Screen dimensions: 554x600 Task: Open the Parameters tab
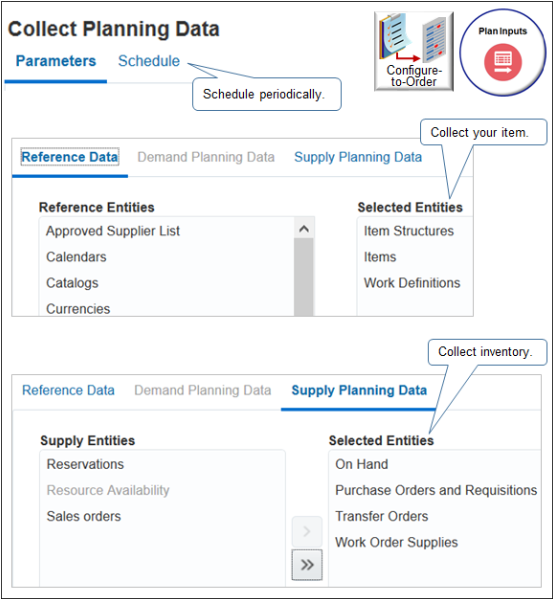coord(56,61)
